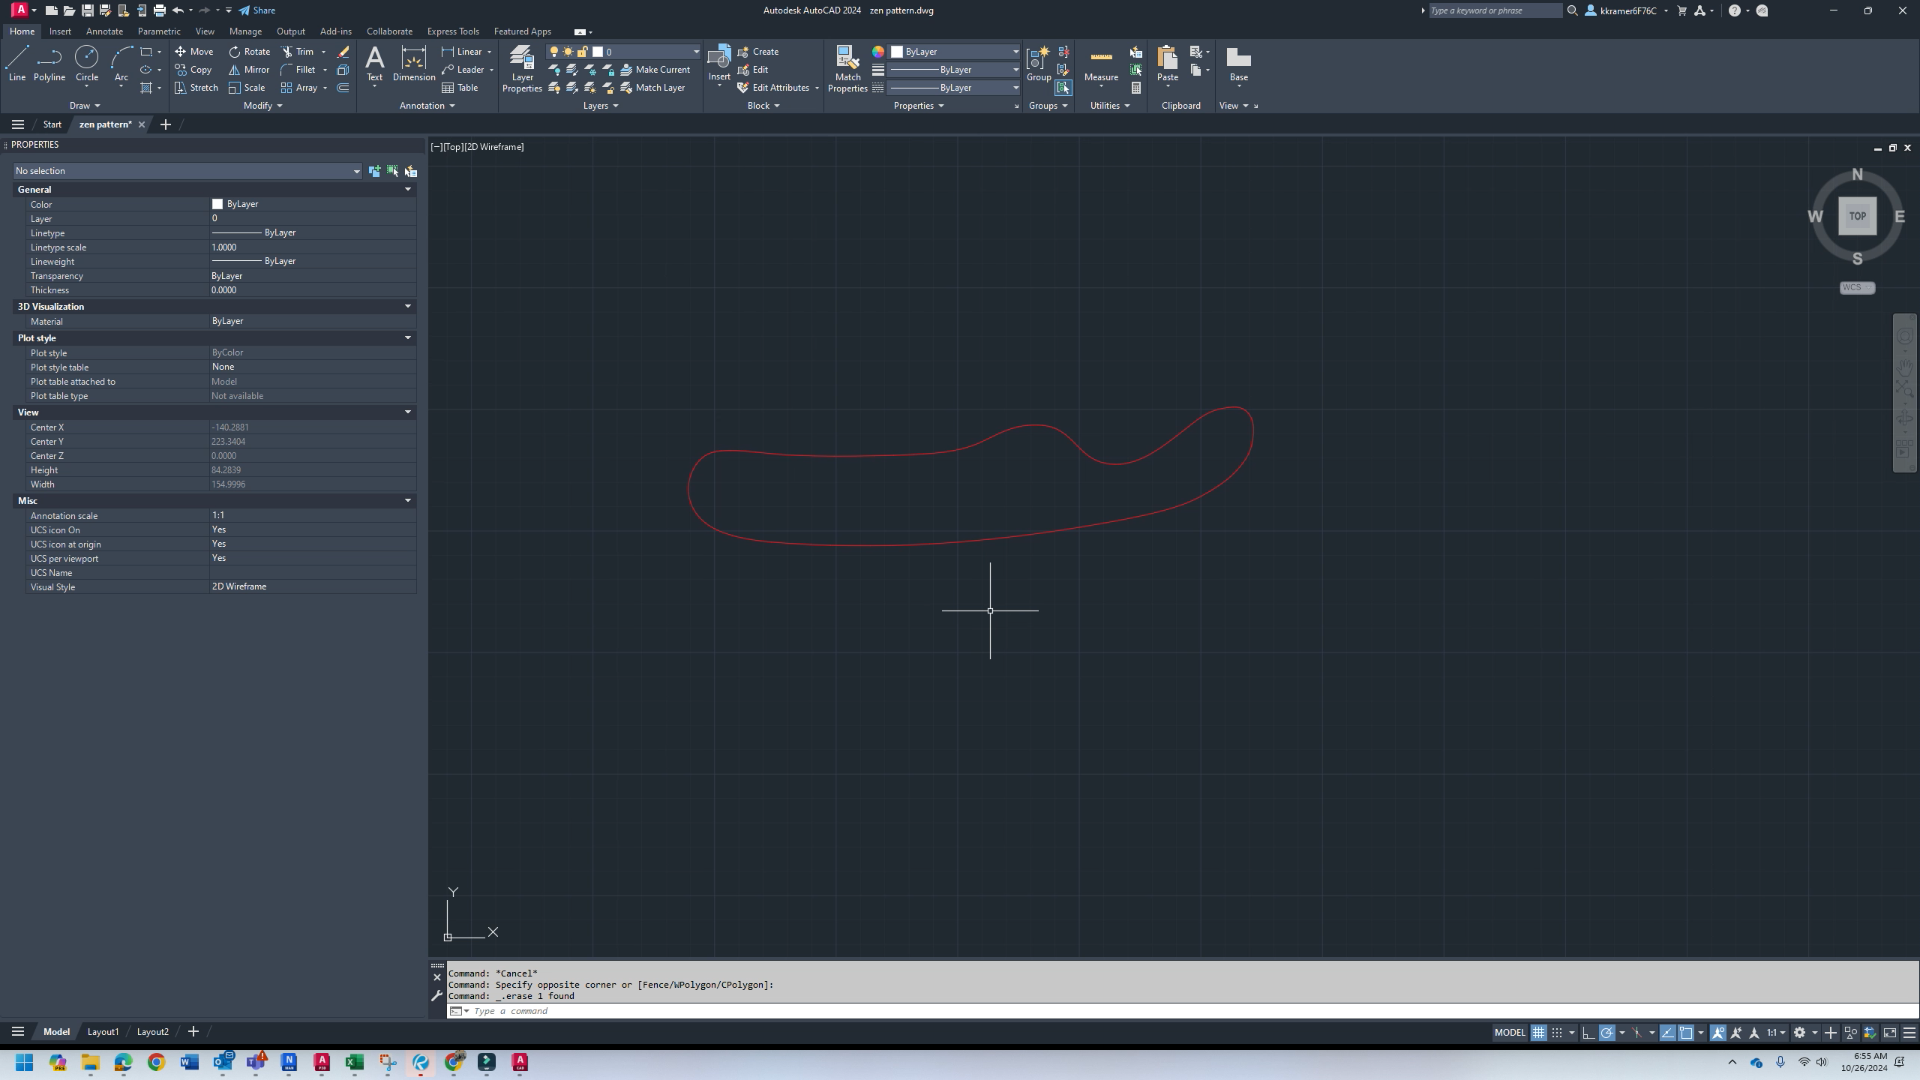Click the layer color swatch in Layers panel

tap(598, 52)
